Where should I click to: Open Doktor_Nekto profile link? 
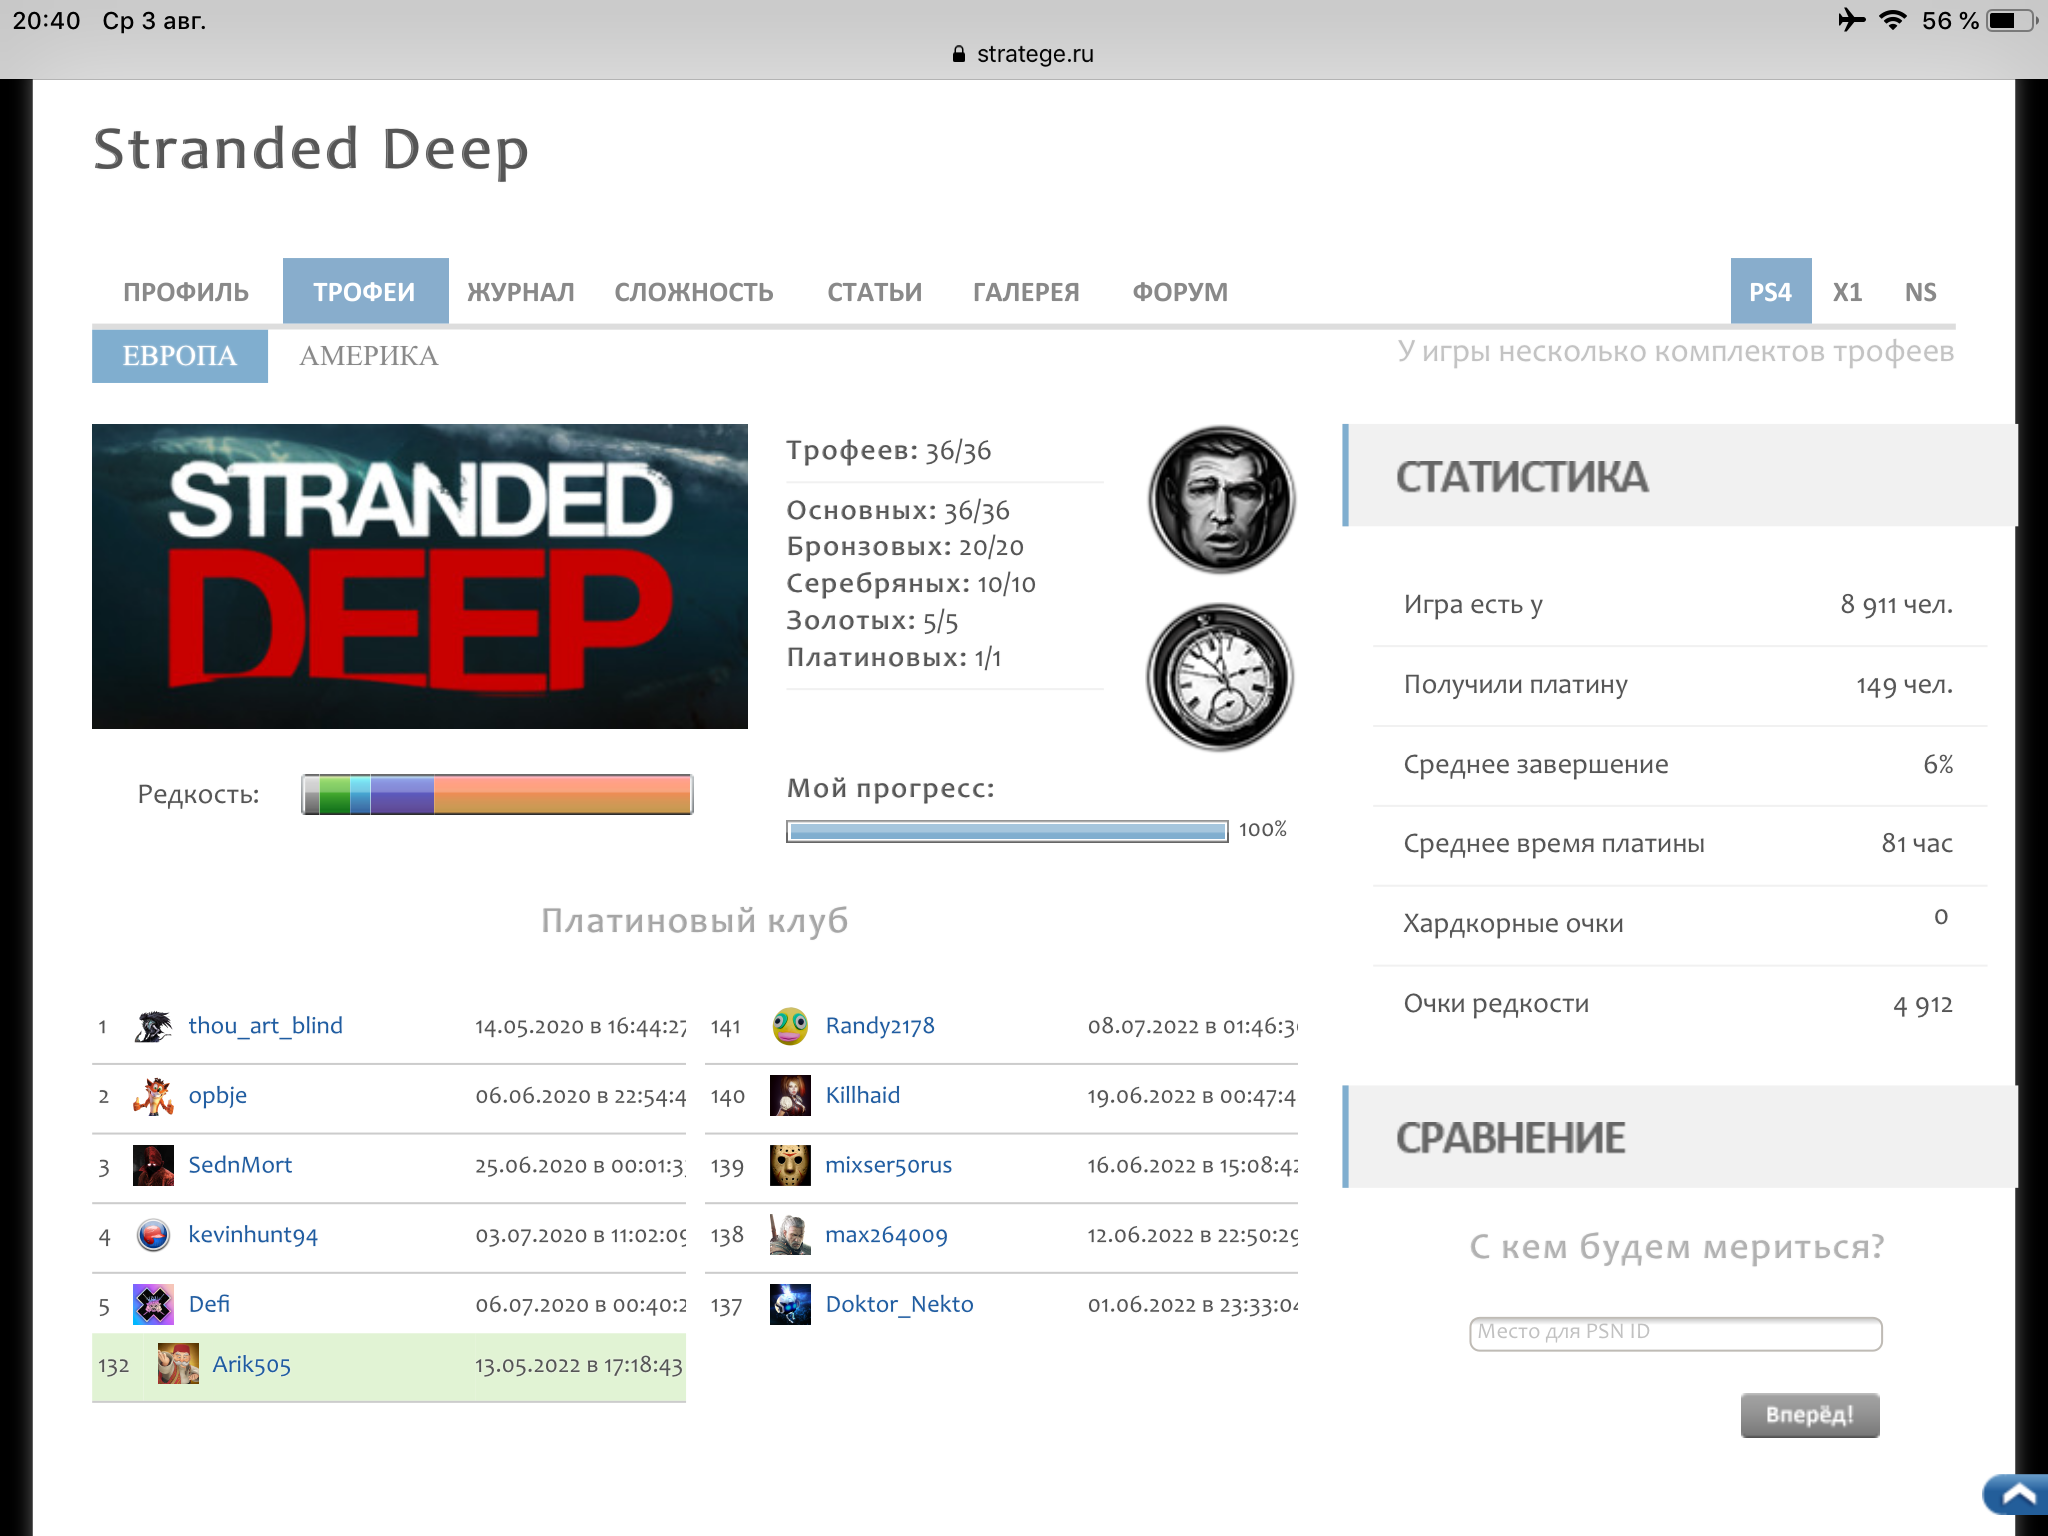900,1304
